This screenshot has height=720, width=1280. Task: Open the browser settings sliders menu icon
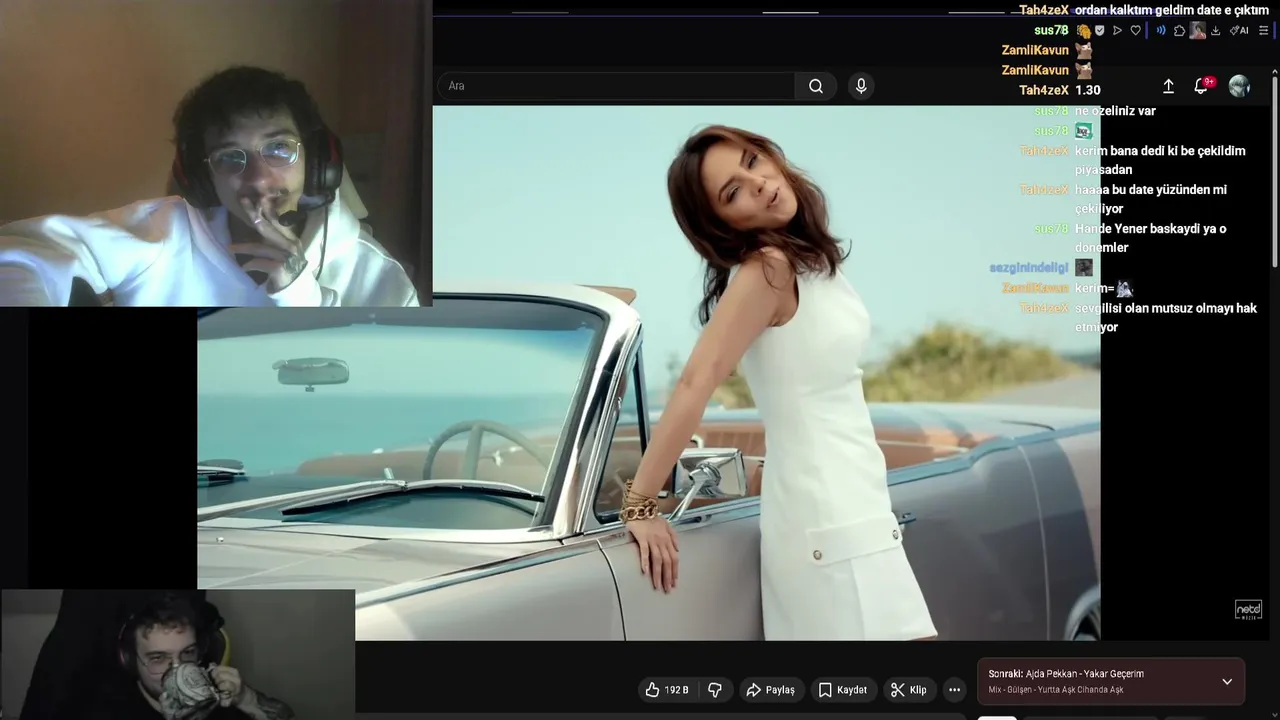point(1264,31)
